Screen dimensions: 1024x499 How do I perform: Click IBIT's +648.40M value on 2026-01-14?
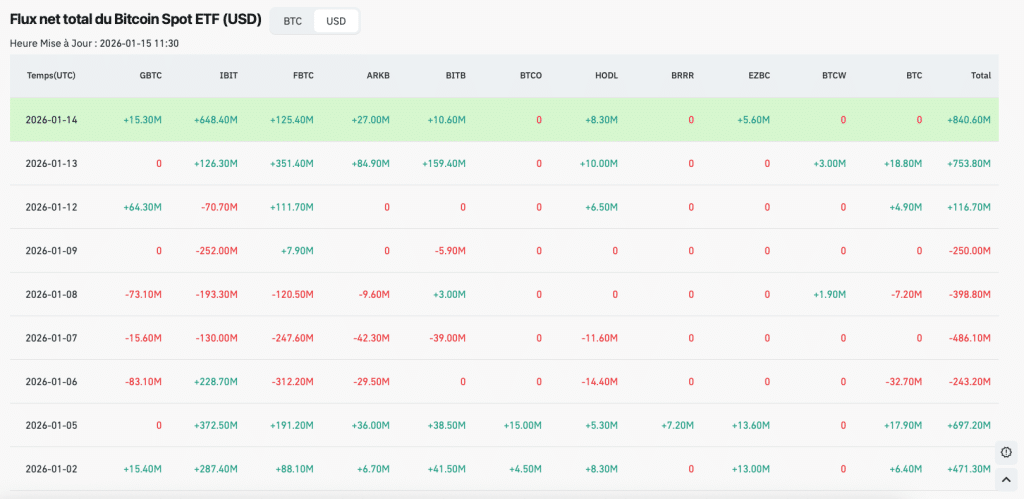(x=216, y=120)
